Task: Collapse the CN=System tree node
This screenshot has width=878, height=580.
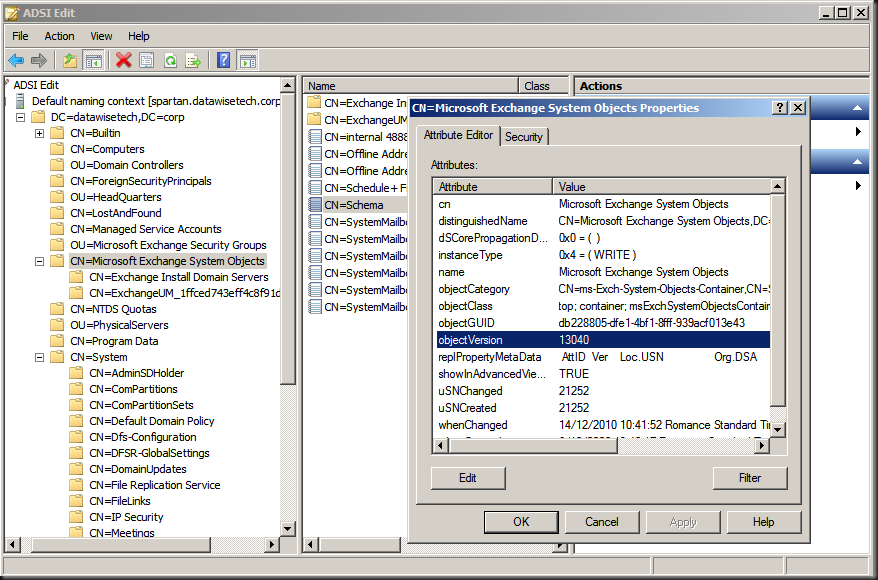Action: (40, 357)
